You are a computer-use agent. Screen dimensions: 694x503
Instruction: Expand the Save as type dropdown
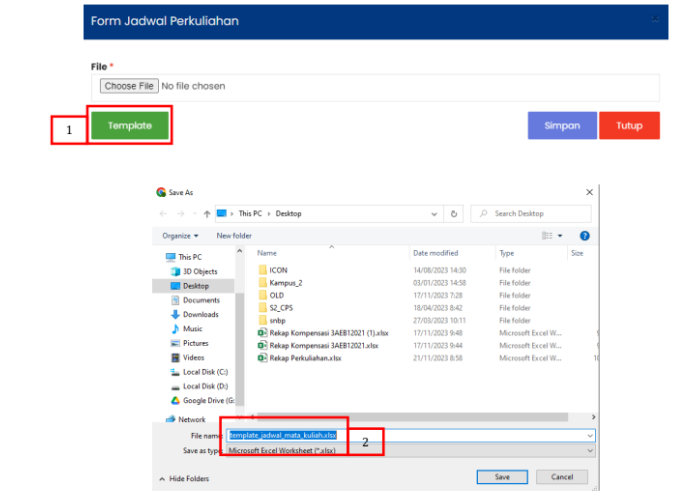590,451
